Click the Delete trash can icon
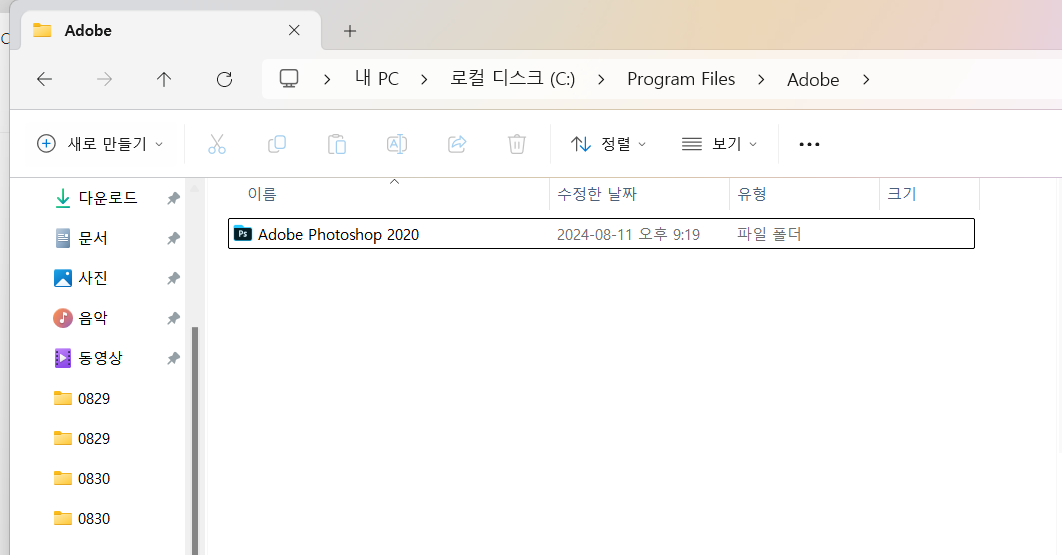This screenshot has width=1062, height=555. (517, 144)
